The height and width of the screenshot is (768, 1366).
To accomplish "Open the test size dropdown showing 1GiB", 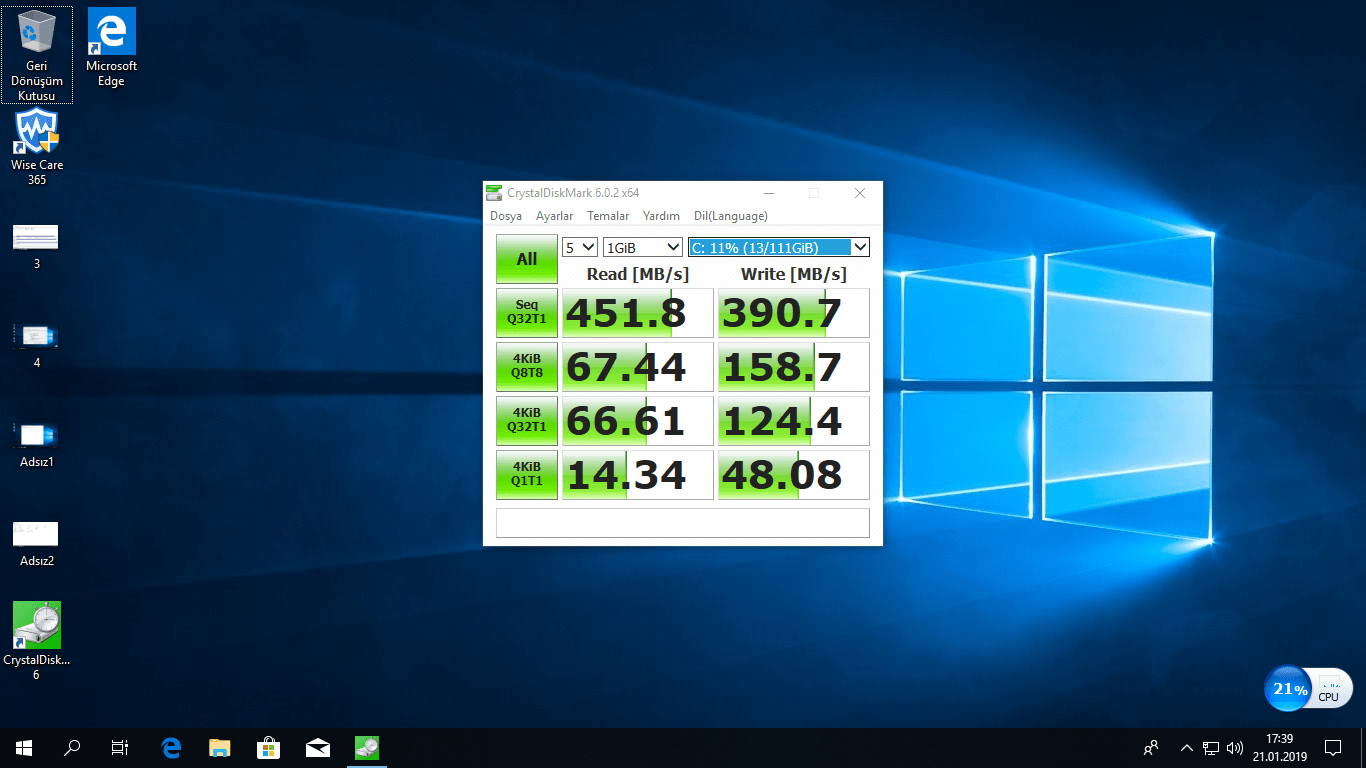I will pyautogui.click(x=643, y=247).
